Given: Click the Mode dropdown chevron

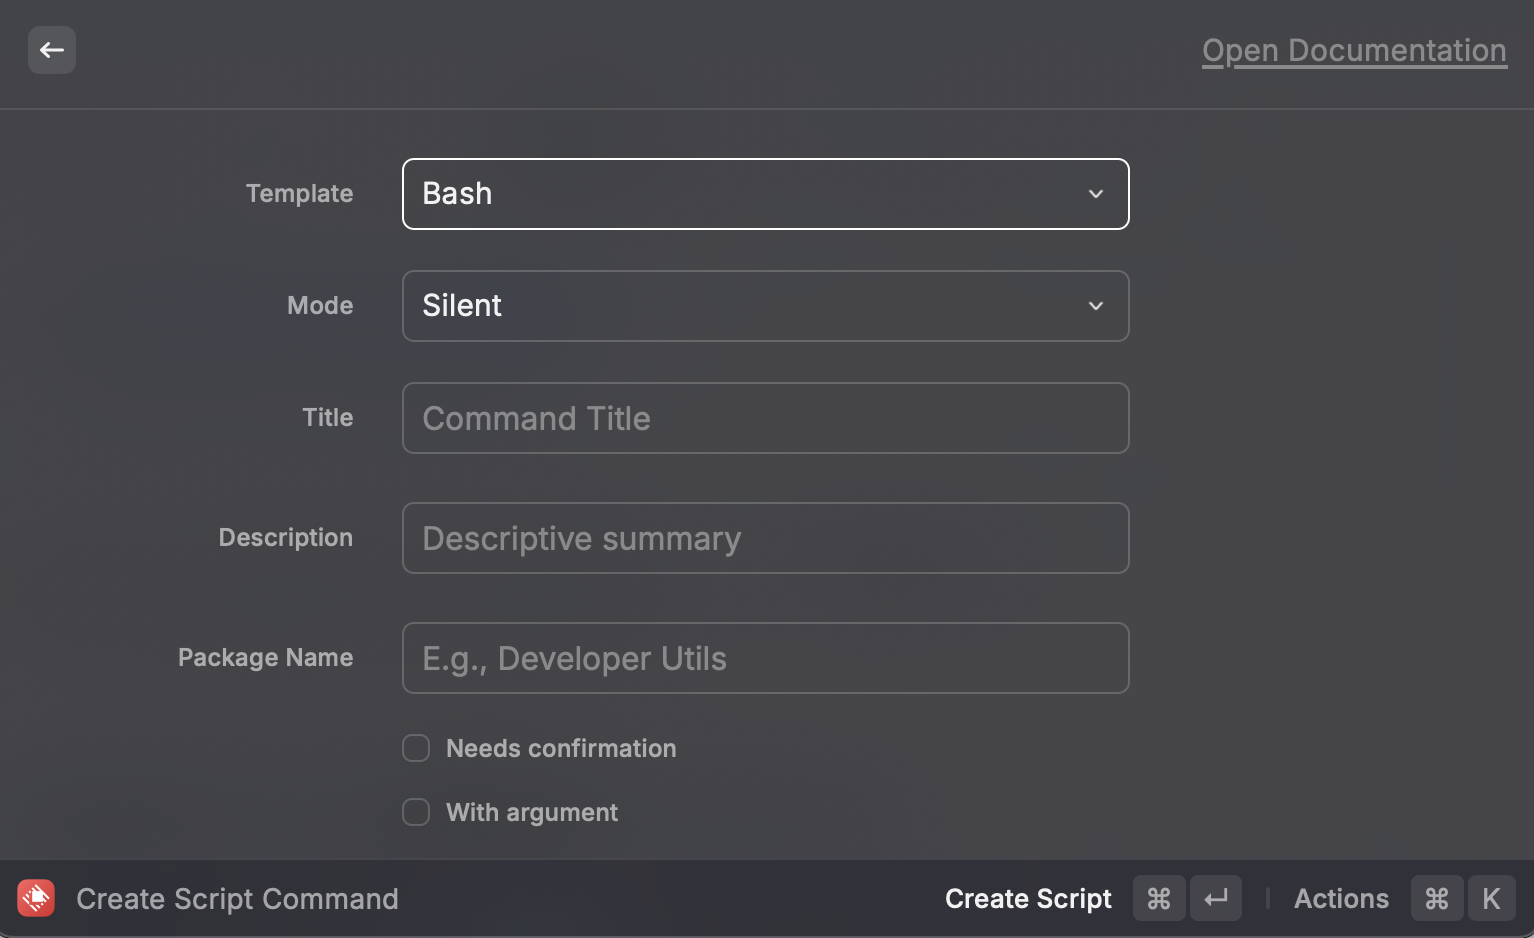Looking at the screenshot, I should pyautogui.click(x=1096, y=306).
